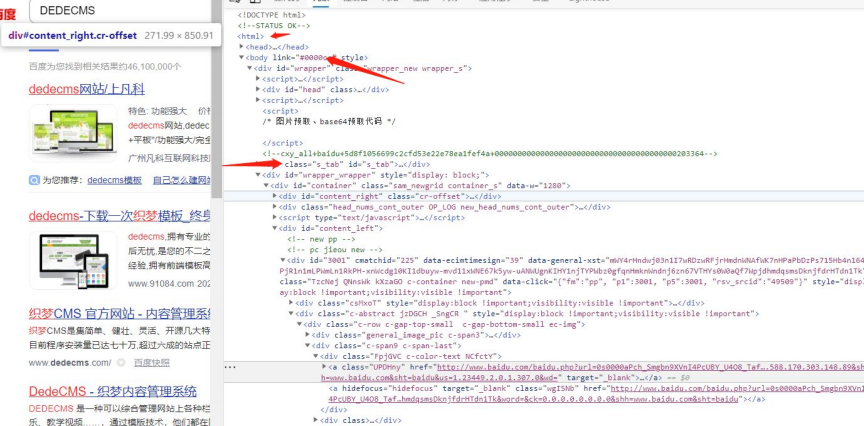Click the magnifier icon beside 为您推荐

pos(34,180)
